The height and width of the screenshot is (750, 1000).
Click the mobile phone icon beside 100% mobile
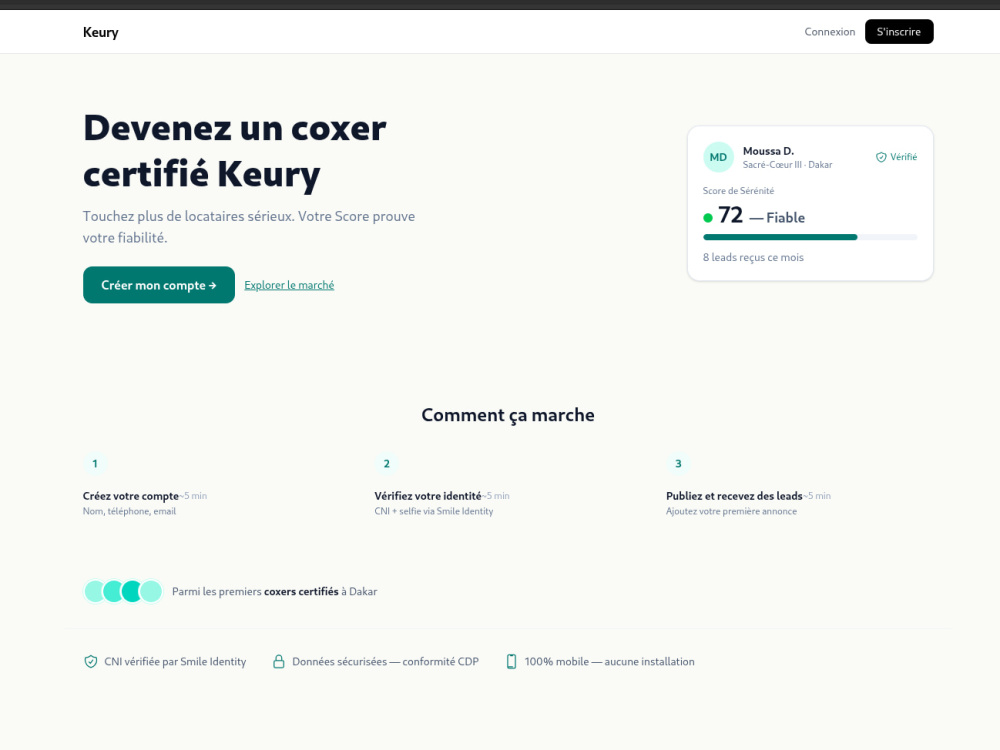coord(511,661)
